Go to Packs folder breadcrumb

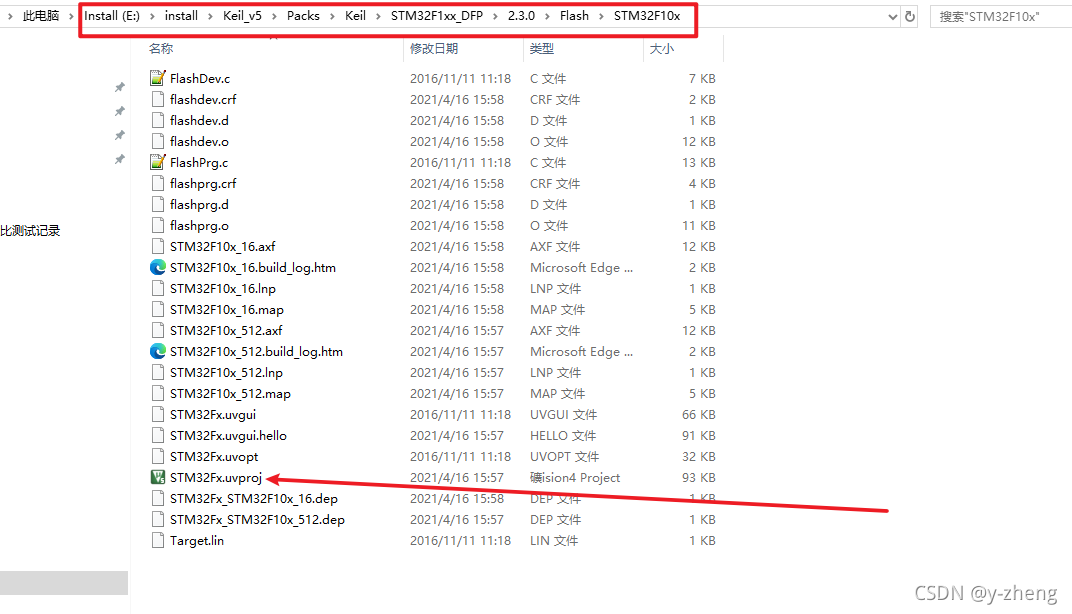tap(303, 16)
